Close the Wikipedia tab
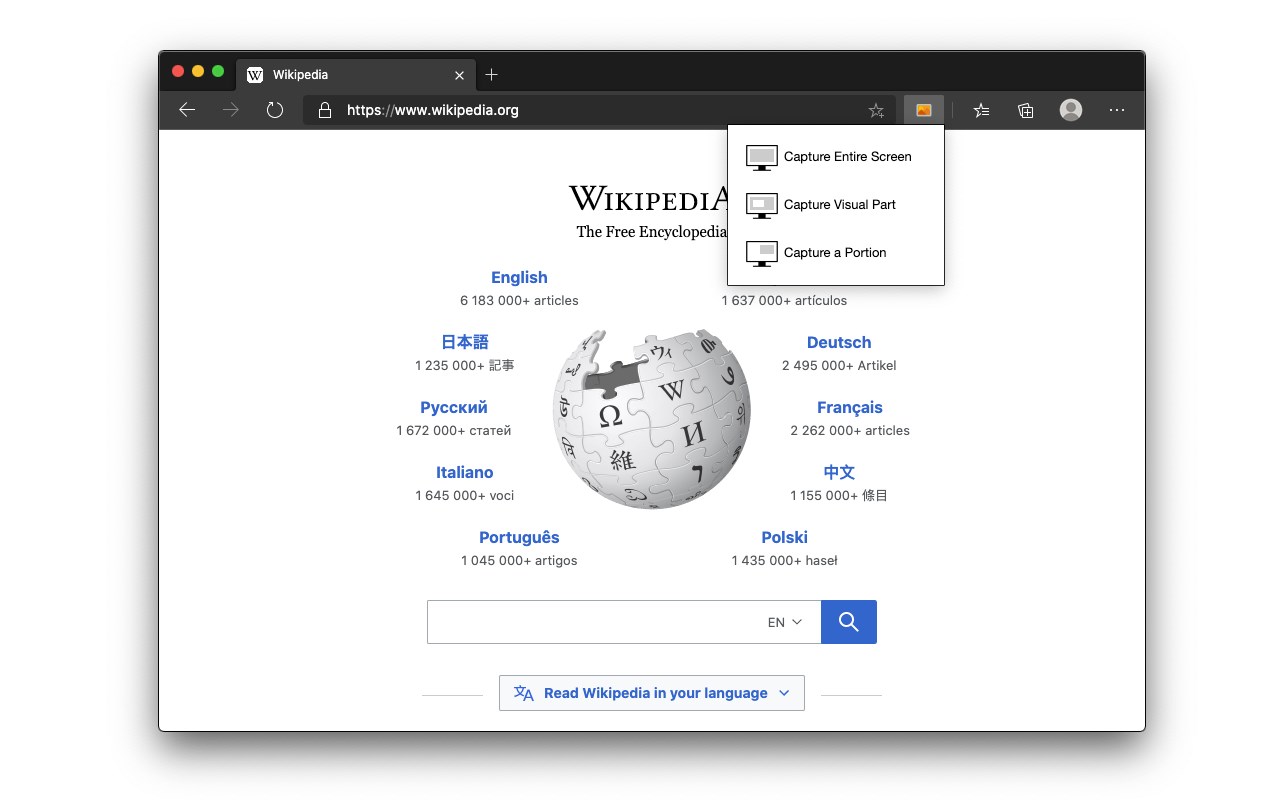This screenshot has height=800, width=1280. point(459,75)
